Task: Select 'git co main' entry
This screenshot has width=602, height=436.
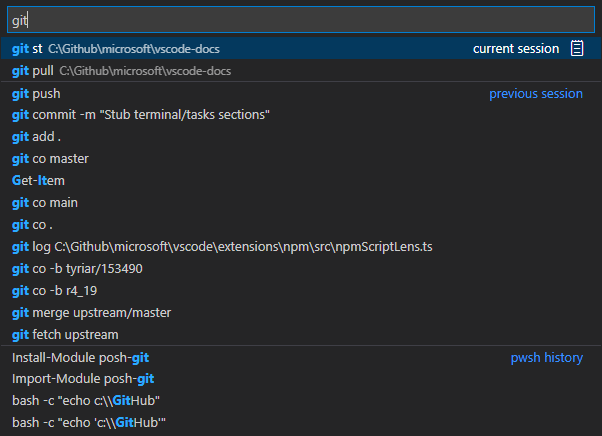Action: [x=45, y=203]
